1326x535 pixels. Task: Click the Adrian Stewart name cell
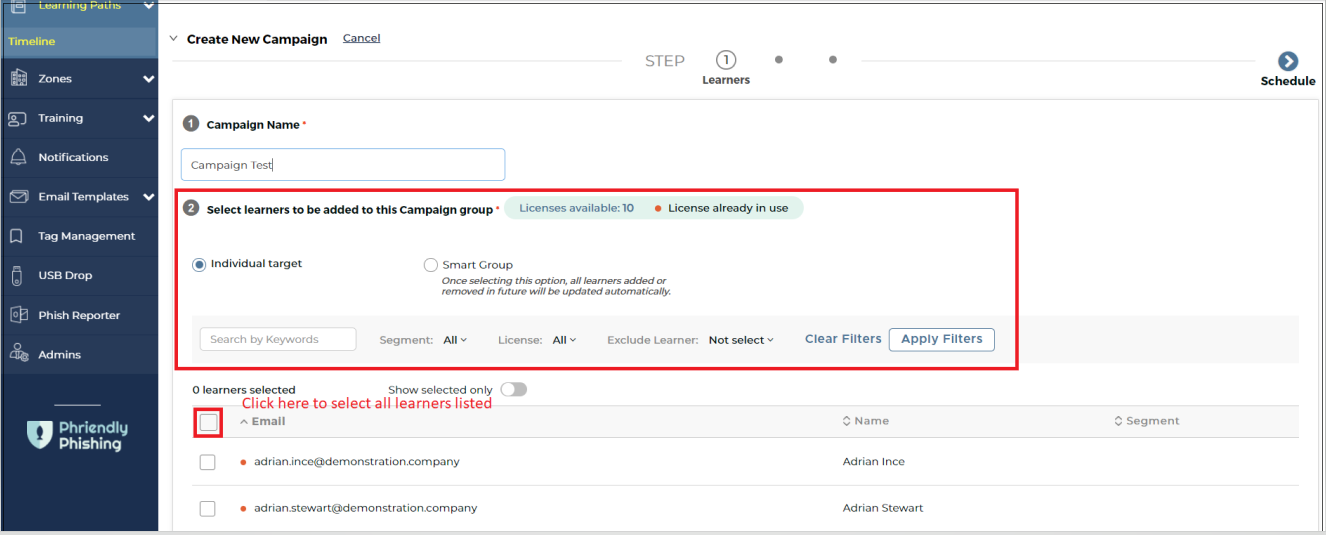pos(883,508)
